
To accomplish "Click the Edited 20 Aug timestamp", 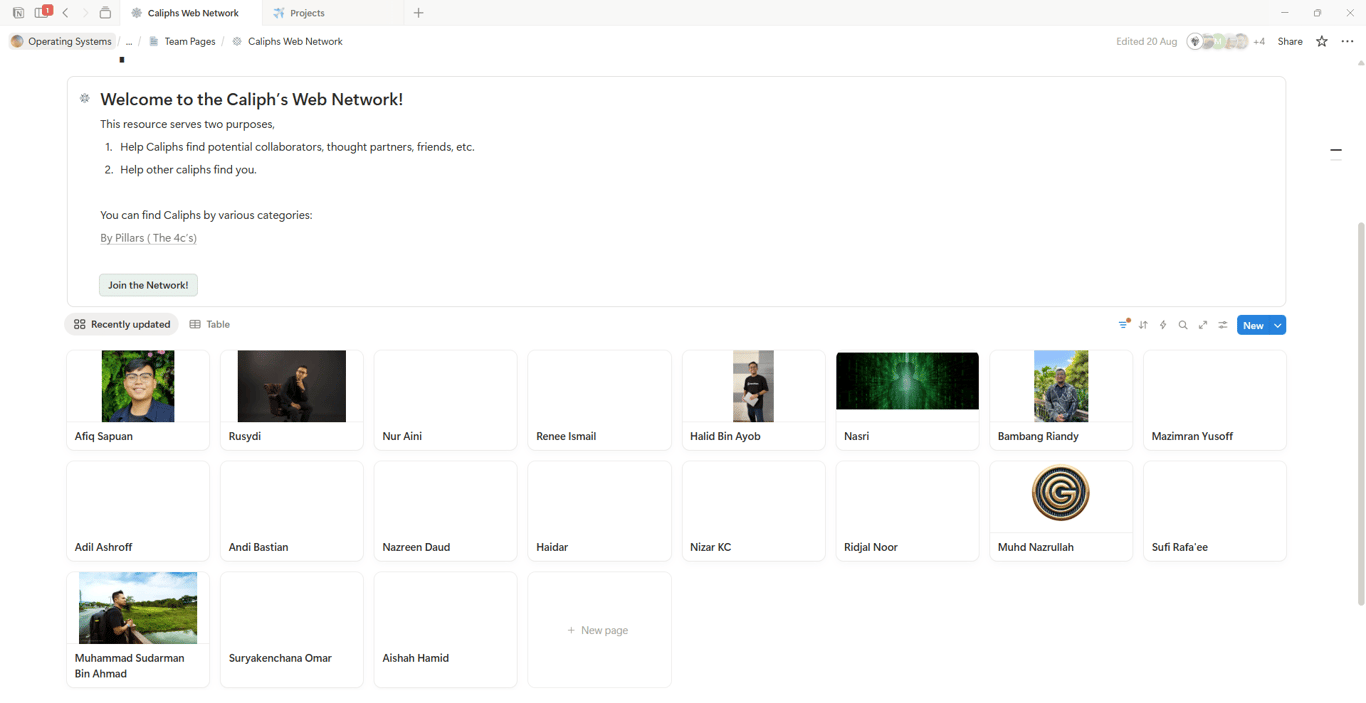I will coord(1146,41).
